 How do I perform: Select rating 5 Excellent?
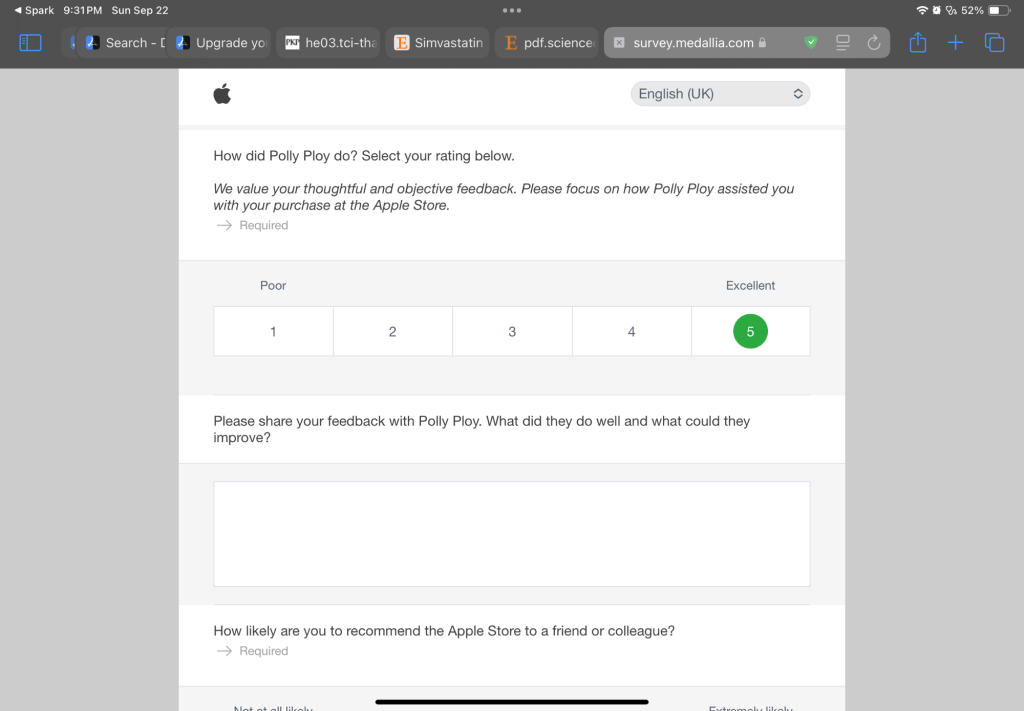[750, 331]
